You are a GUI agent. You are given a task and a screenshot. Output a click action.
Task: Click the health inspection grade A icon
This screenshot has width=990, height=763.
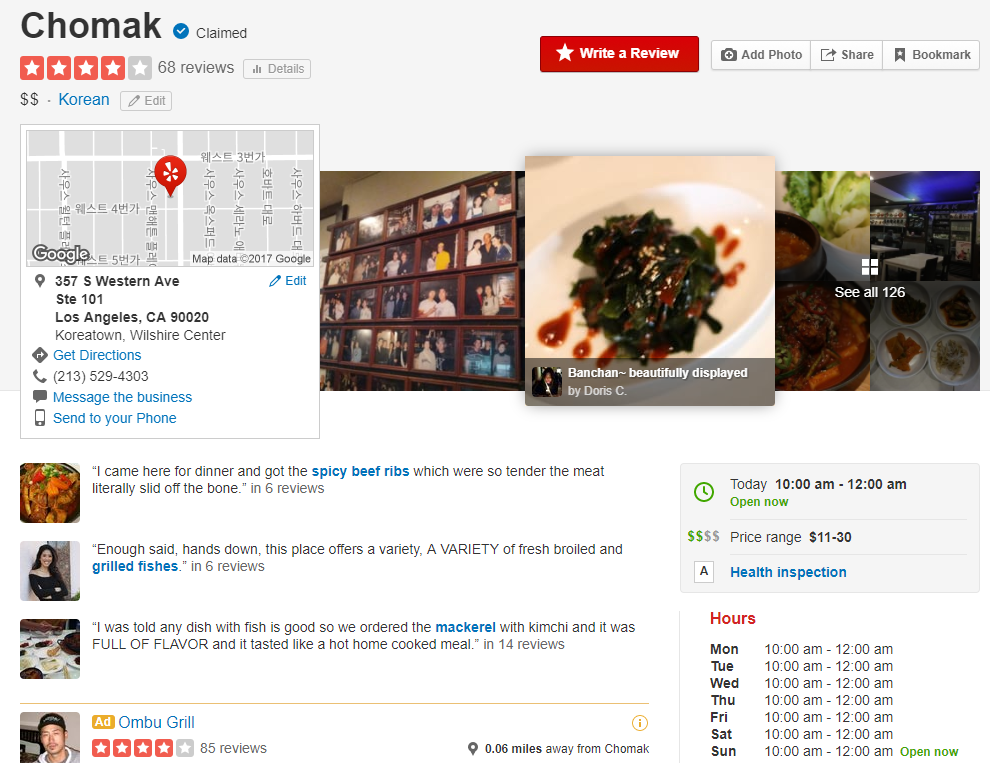tap(704, 572)
